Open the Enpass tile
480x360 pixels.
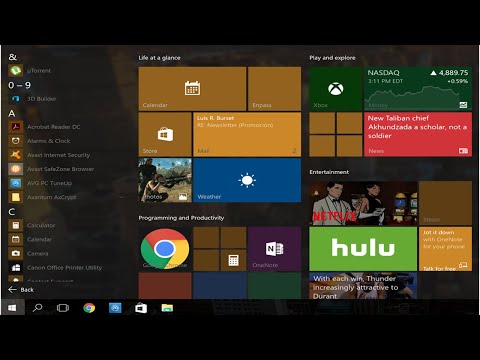tap(274, 89)
